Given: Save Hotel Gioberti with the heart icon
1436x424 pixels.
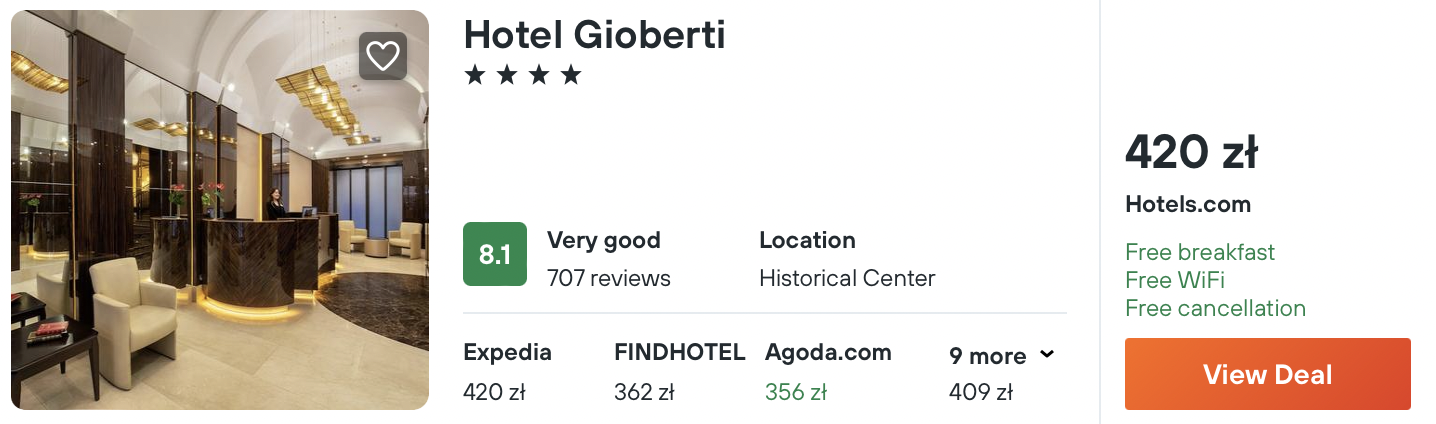Looking at the screenshot, I should 383,56.
